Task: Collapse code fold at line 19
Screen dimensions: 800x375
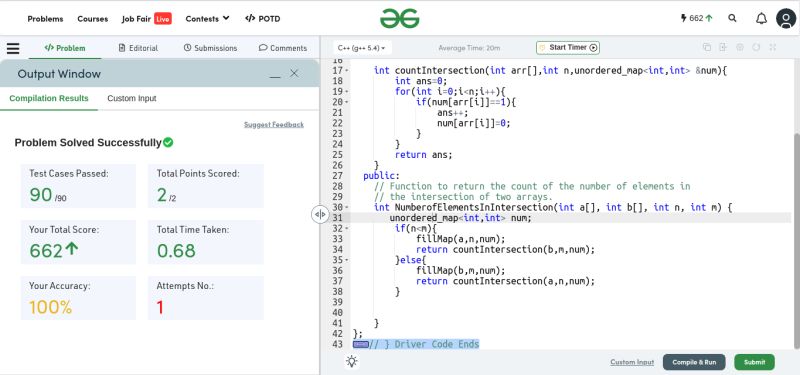Action: [347, 92]
